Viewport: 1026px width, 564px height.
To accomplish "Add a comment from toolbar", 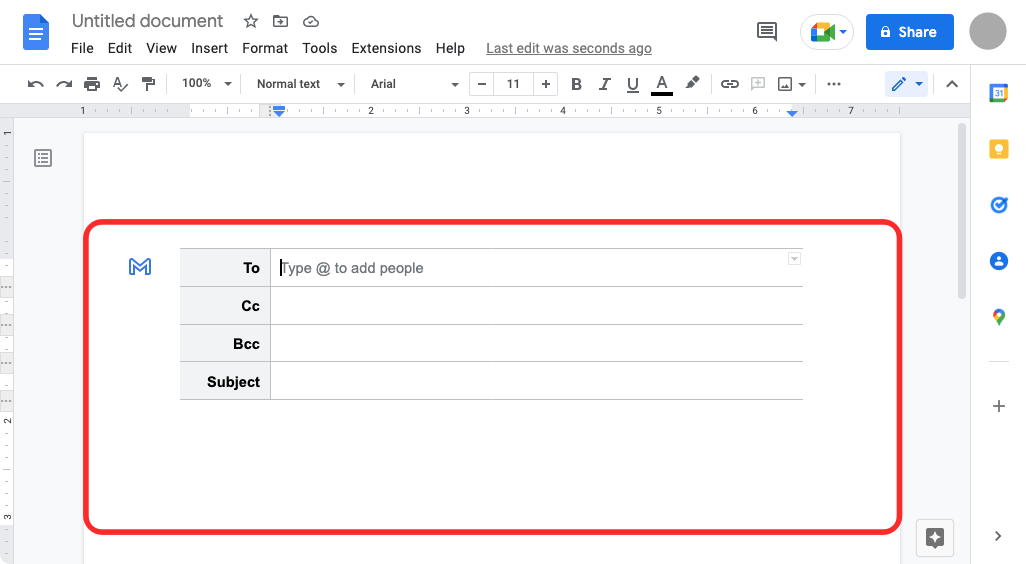I will [x=758, y=83].
